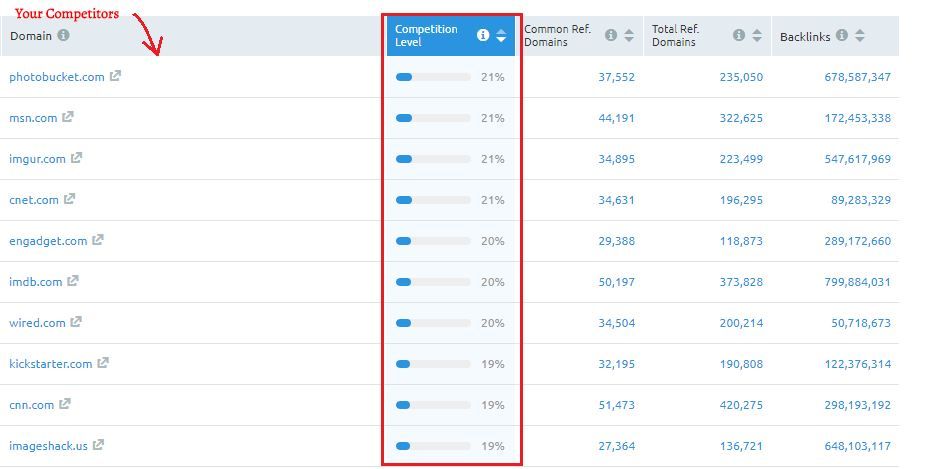The height and width of the screenshot is (469, 925).
Task: Click imdb.com competition level bar
Action: click(433, 282)
